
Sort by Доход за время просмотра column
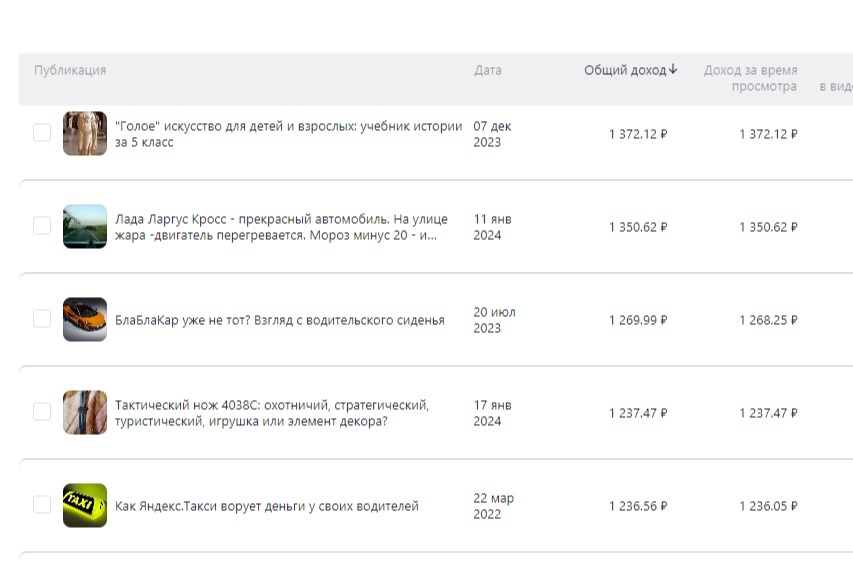[750, 78]
